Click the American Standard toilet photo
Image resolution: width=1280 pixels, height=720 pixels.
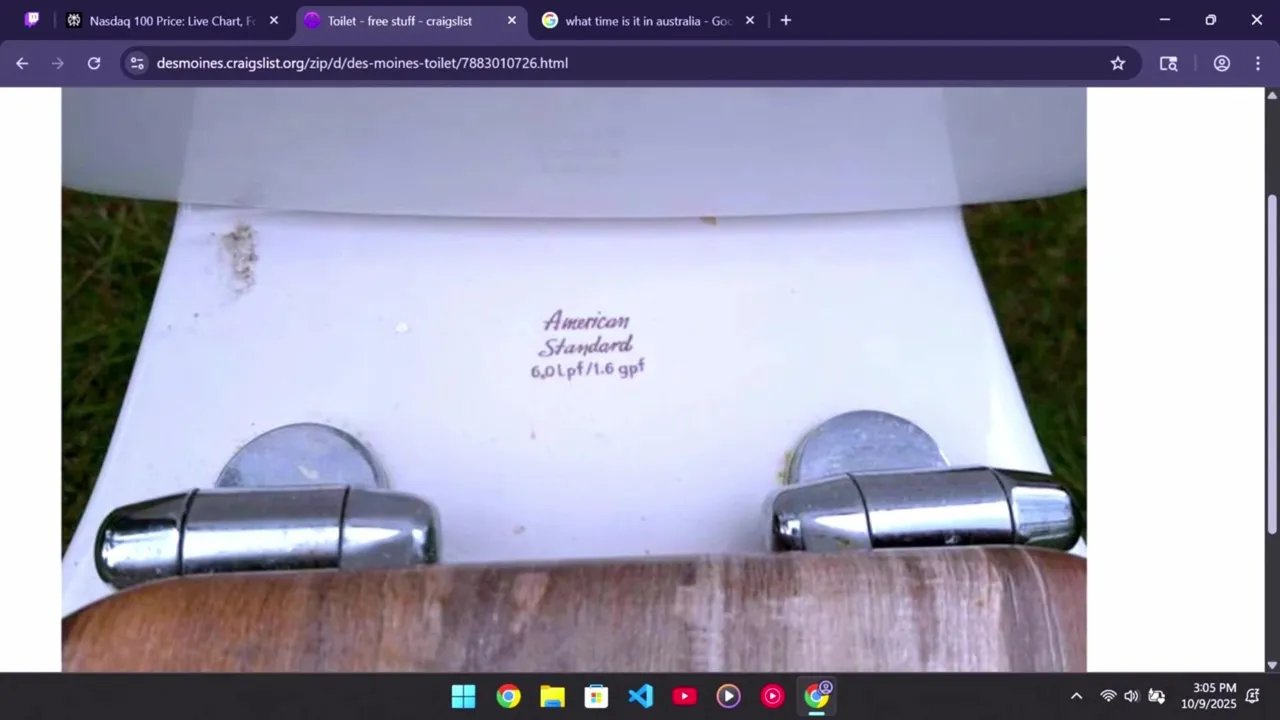[x=574, y=380]
